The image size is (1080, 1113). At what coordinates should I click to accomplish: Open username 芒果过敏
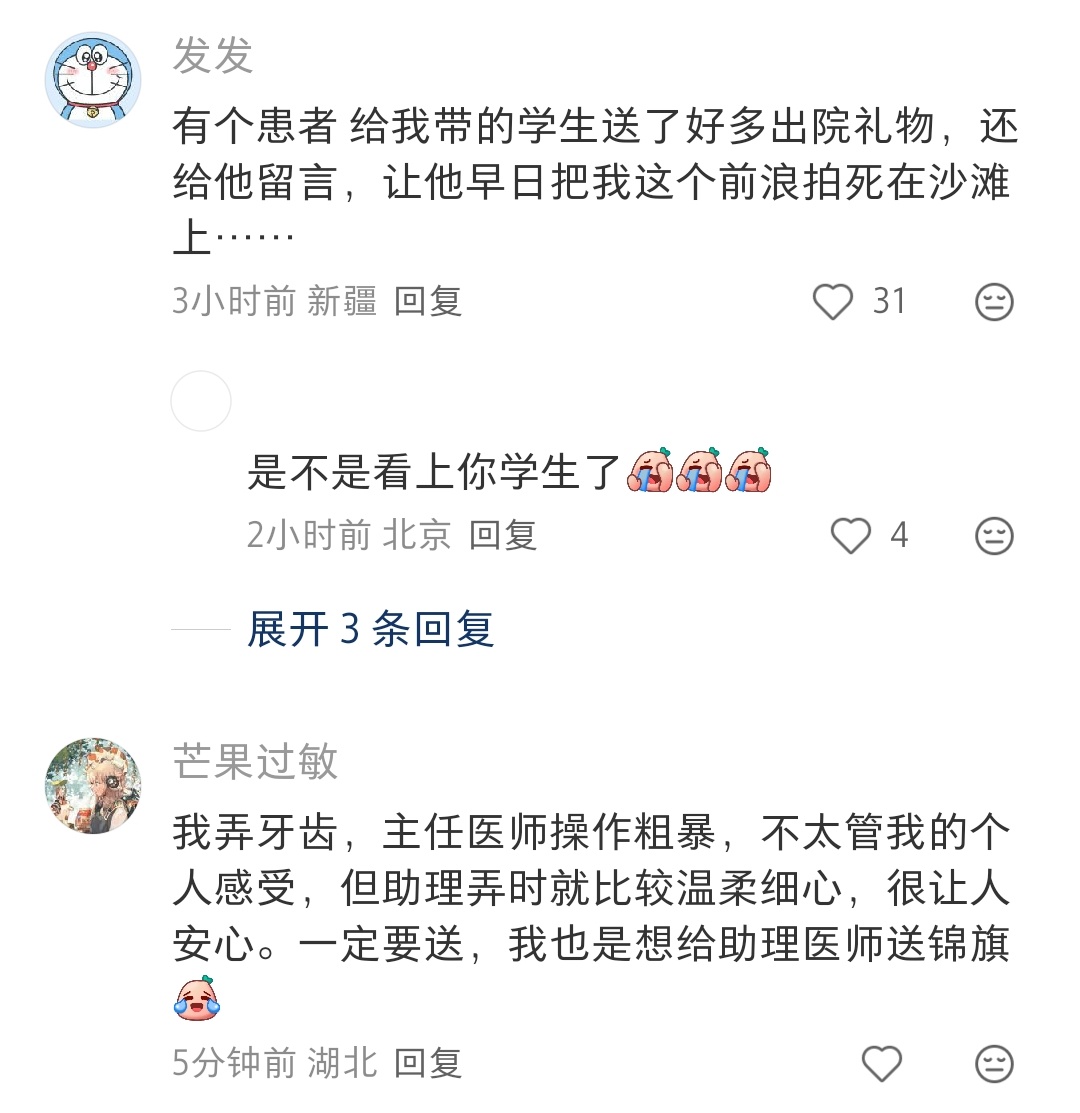pyautogui.click(x=255, y=761)
